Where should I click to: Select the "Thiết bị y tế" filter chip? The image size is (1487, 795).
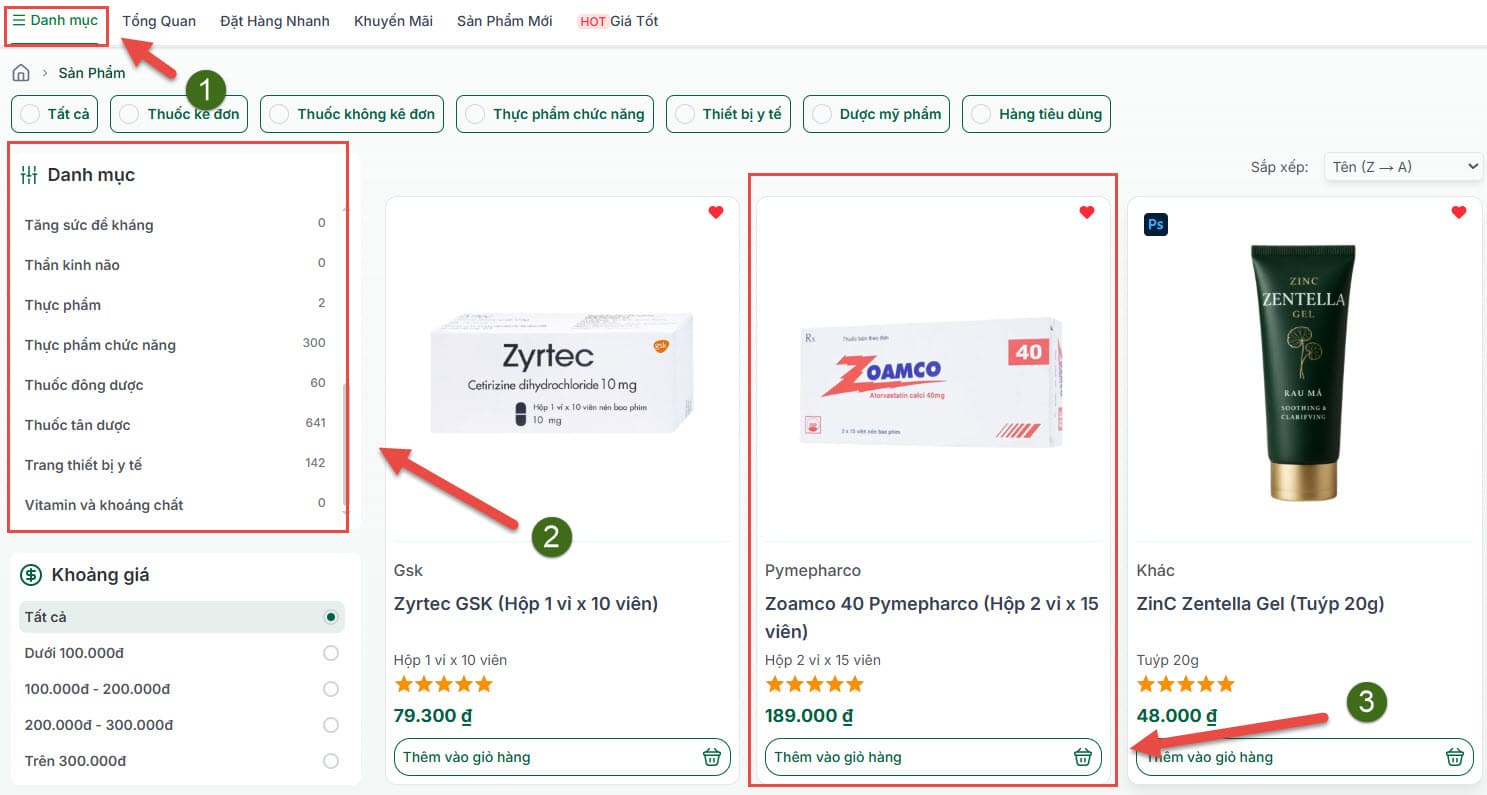[728, 114]
